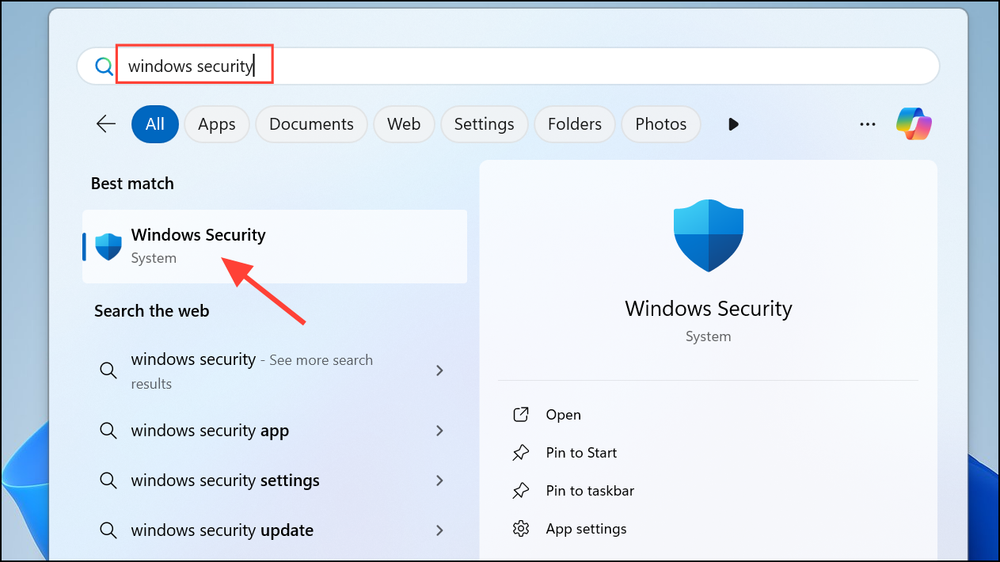1000x562 pixels.
Task: Click the gear icon beside App settings
Action: [x=521, y=529]
